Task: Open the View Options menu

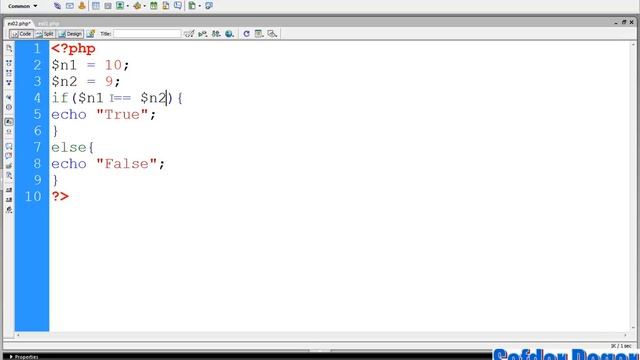Action: coord(259,34)
